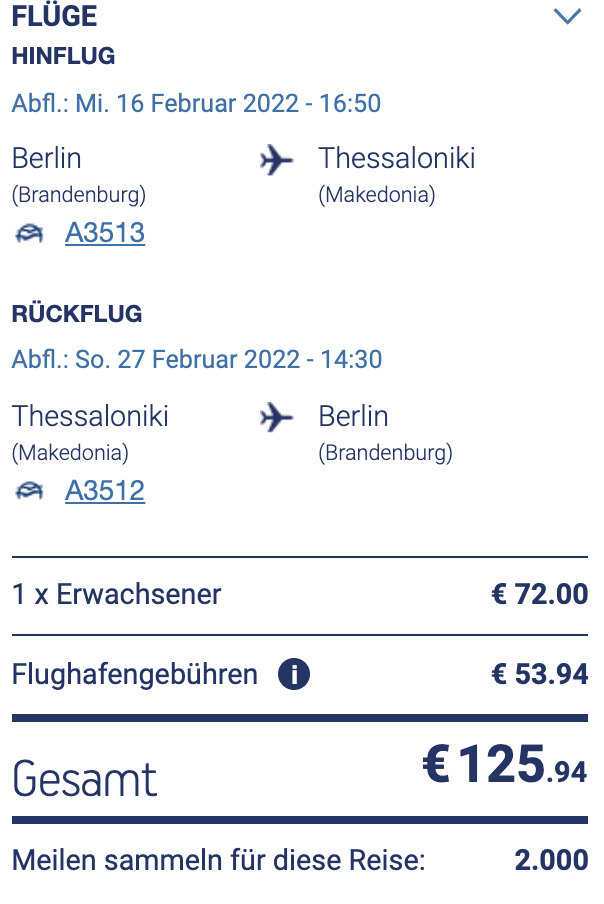Click the airport fees amount € 53.94
Image resolution: width=604 pixels, height=904 pixels.
[539, 674]
